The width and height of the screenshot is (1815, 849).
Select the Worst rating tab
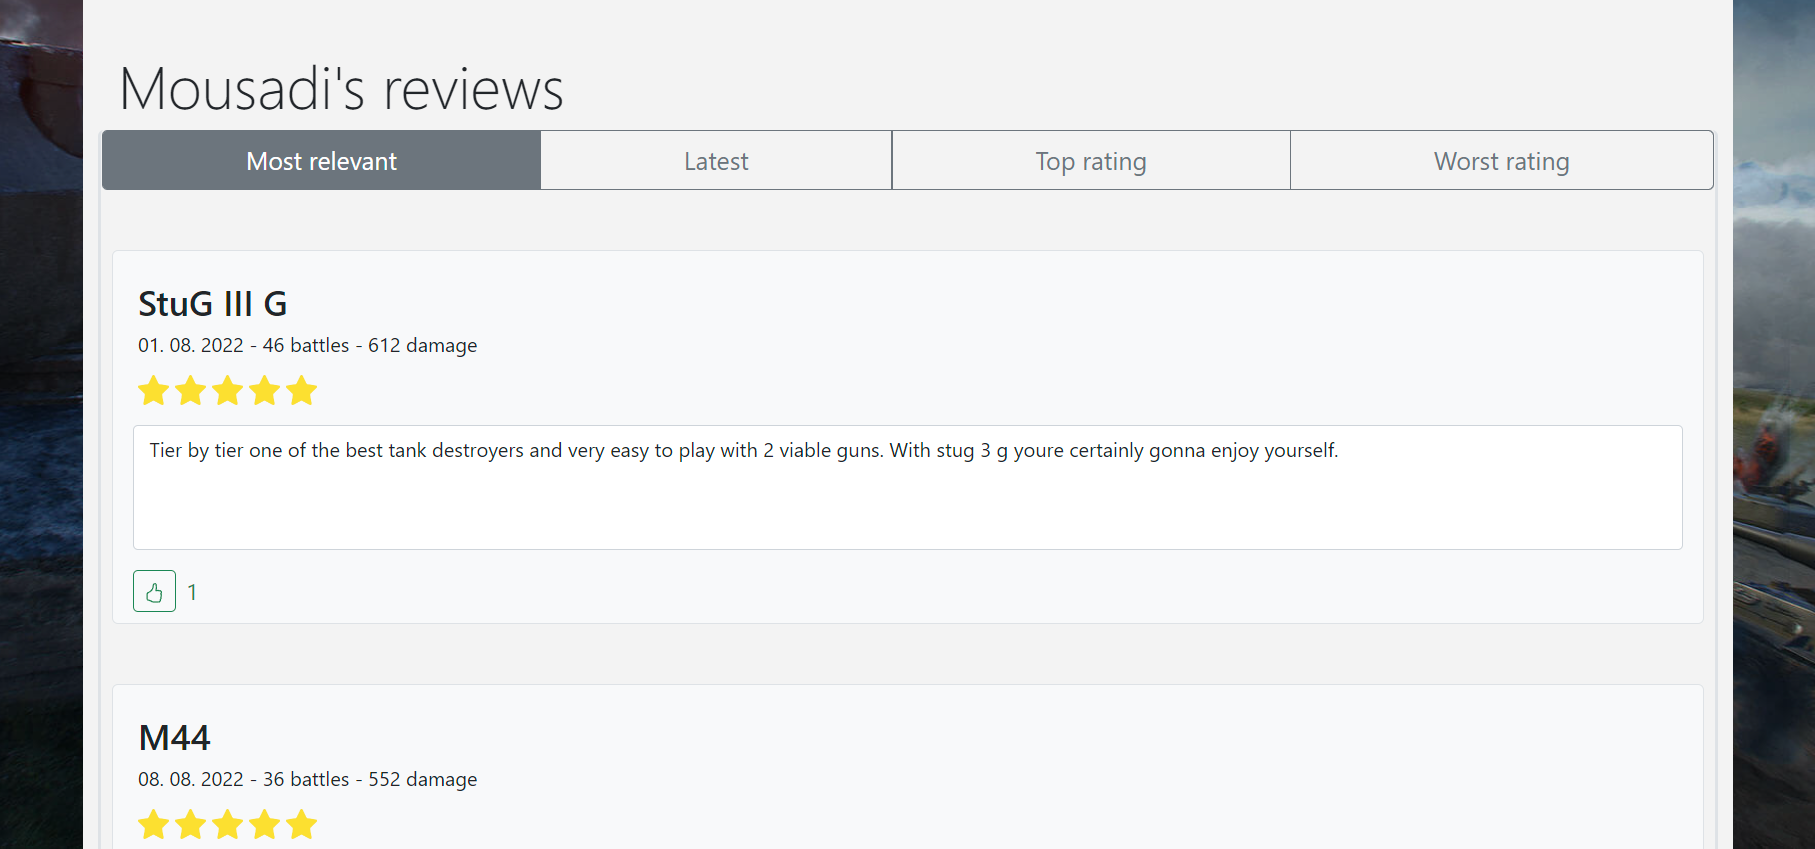pyautogui.click(x=1501, y=161)
